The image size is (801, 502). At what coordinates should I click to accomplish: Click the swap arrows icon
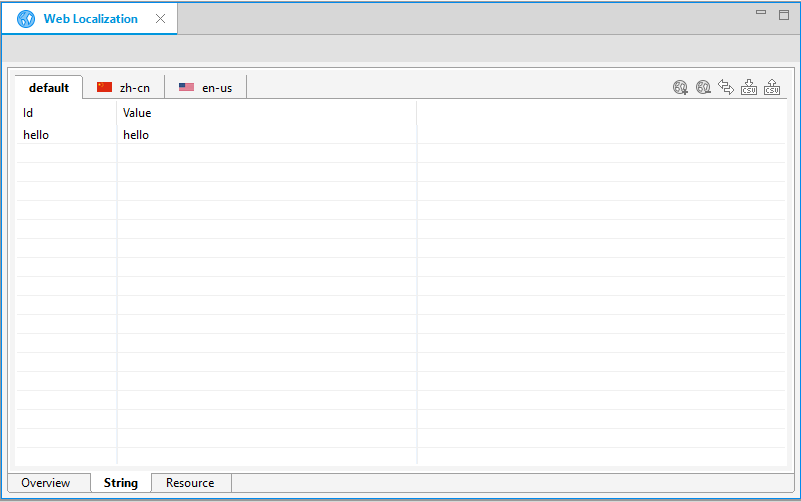click(x=726, y=88)
